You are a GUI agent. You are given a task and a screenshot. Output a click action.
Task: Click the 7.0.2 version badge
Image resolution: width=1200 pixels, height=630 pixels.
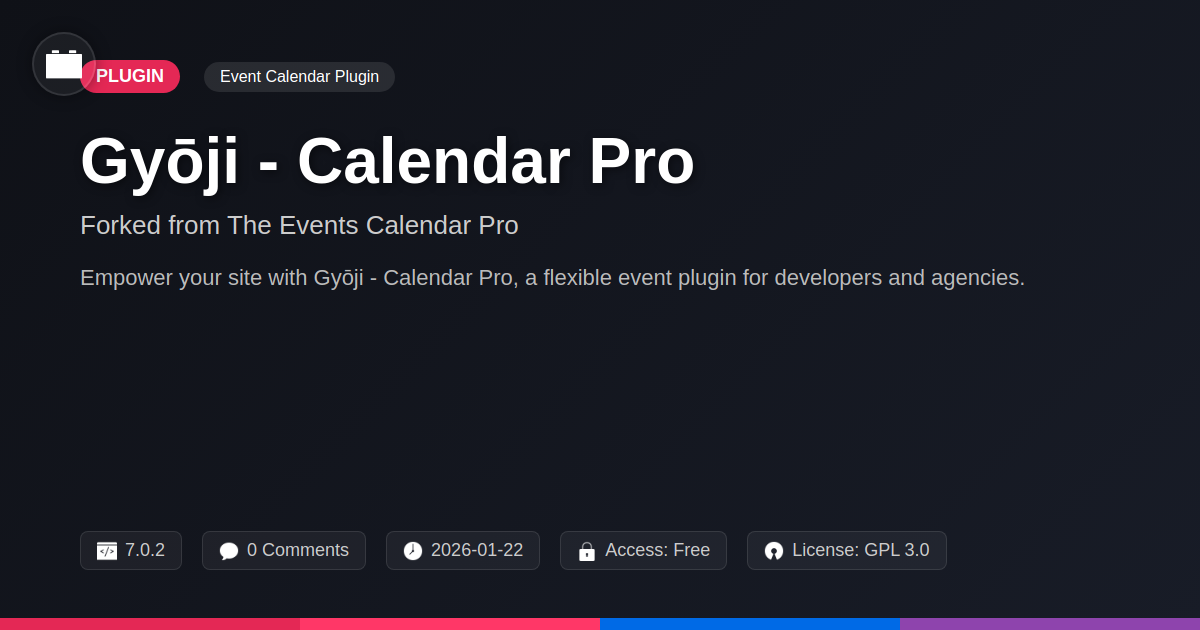(x=131, y=551)
